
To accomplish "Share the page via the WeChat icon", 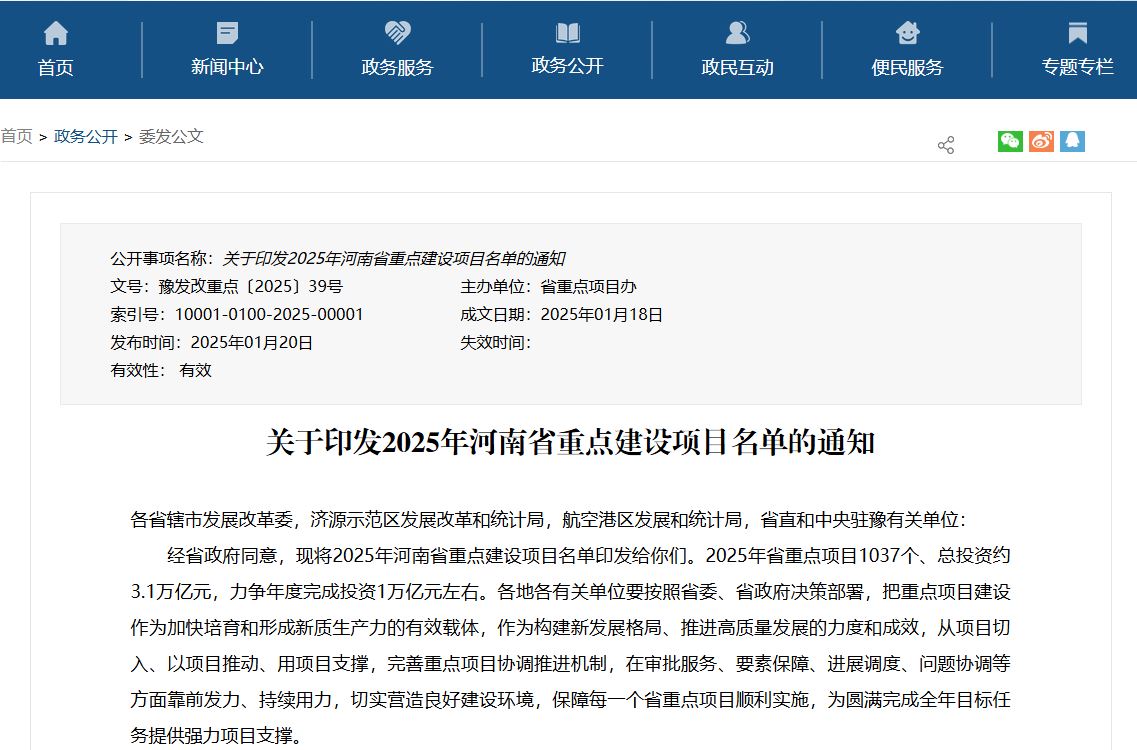I will click(x=1010, y=141).
